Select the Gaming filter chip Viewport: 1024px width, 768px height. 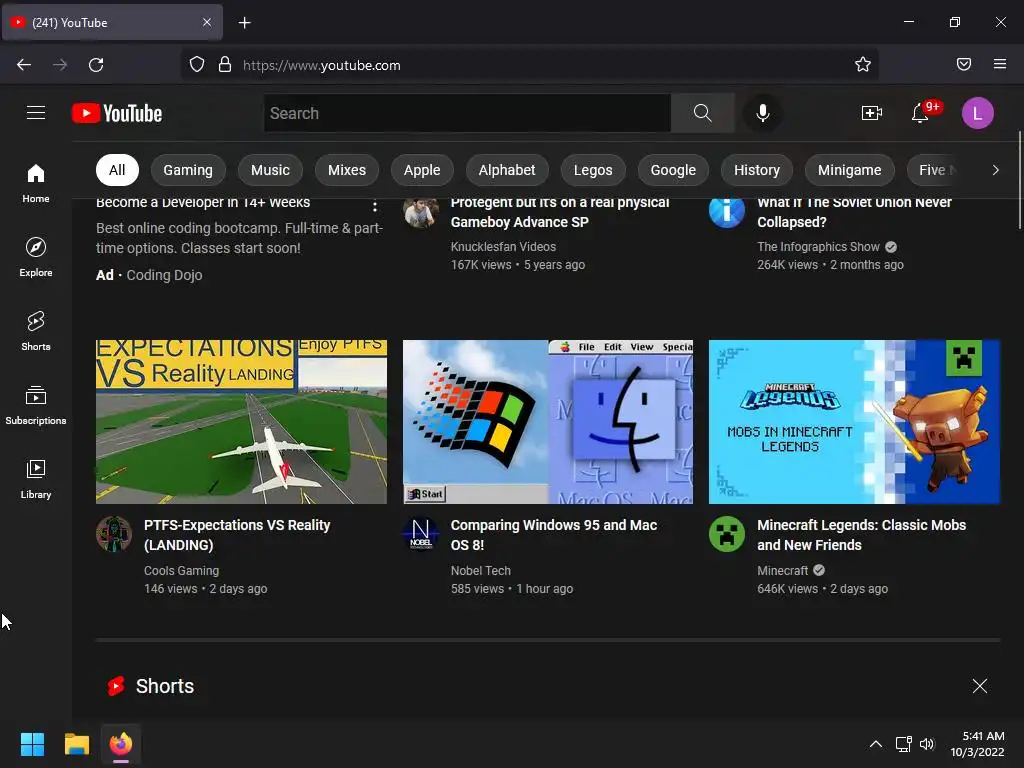click(x=188, y=170)
